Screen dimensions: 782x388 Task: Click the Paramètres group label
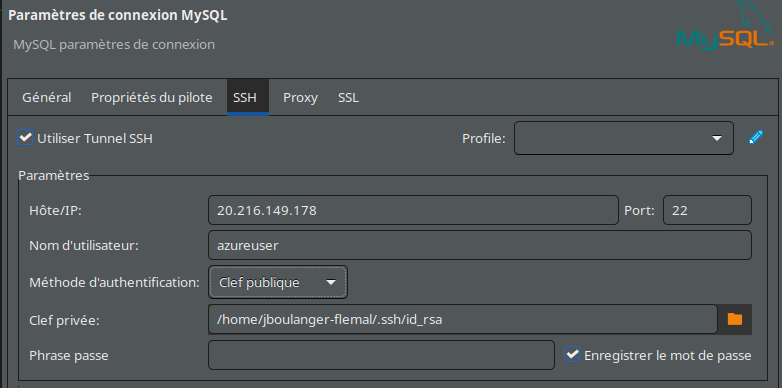coord(54,176)
